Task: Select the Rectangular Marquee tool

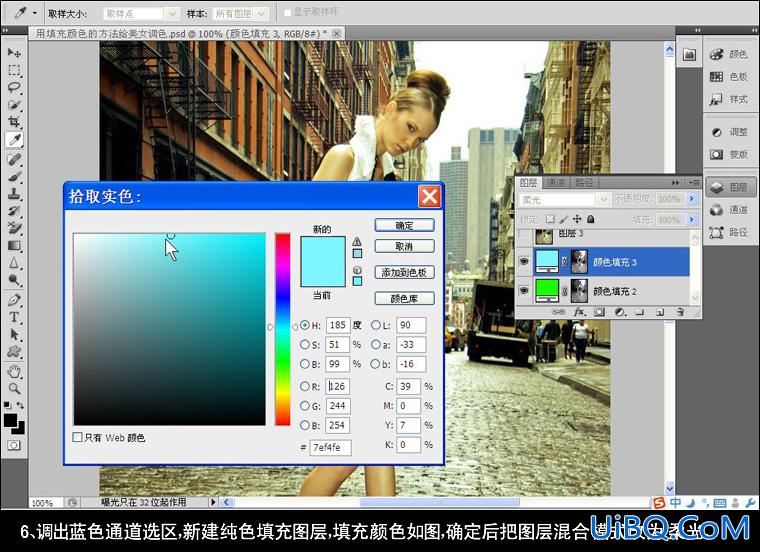Action: [14, 70]
